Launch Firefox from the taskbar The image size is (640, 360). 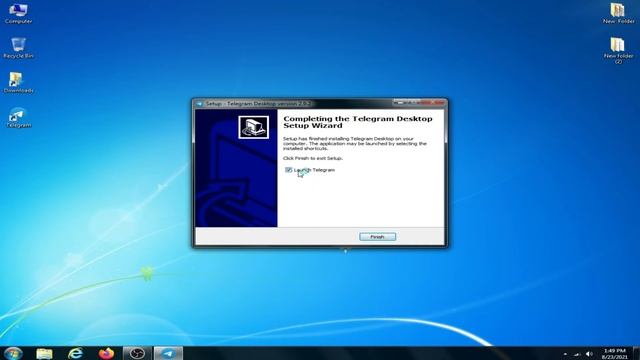coord(106,353)
